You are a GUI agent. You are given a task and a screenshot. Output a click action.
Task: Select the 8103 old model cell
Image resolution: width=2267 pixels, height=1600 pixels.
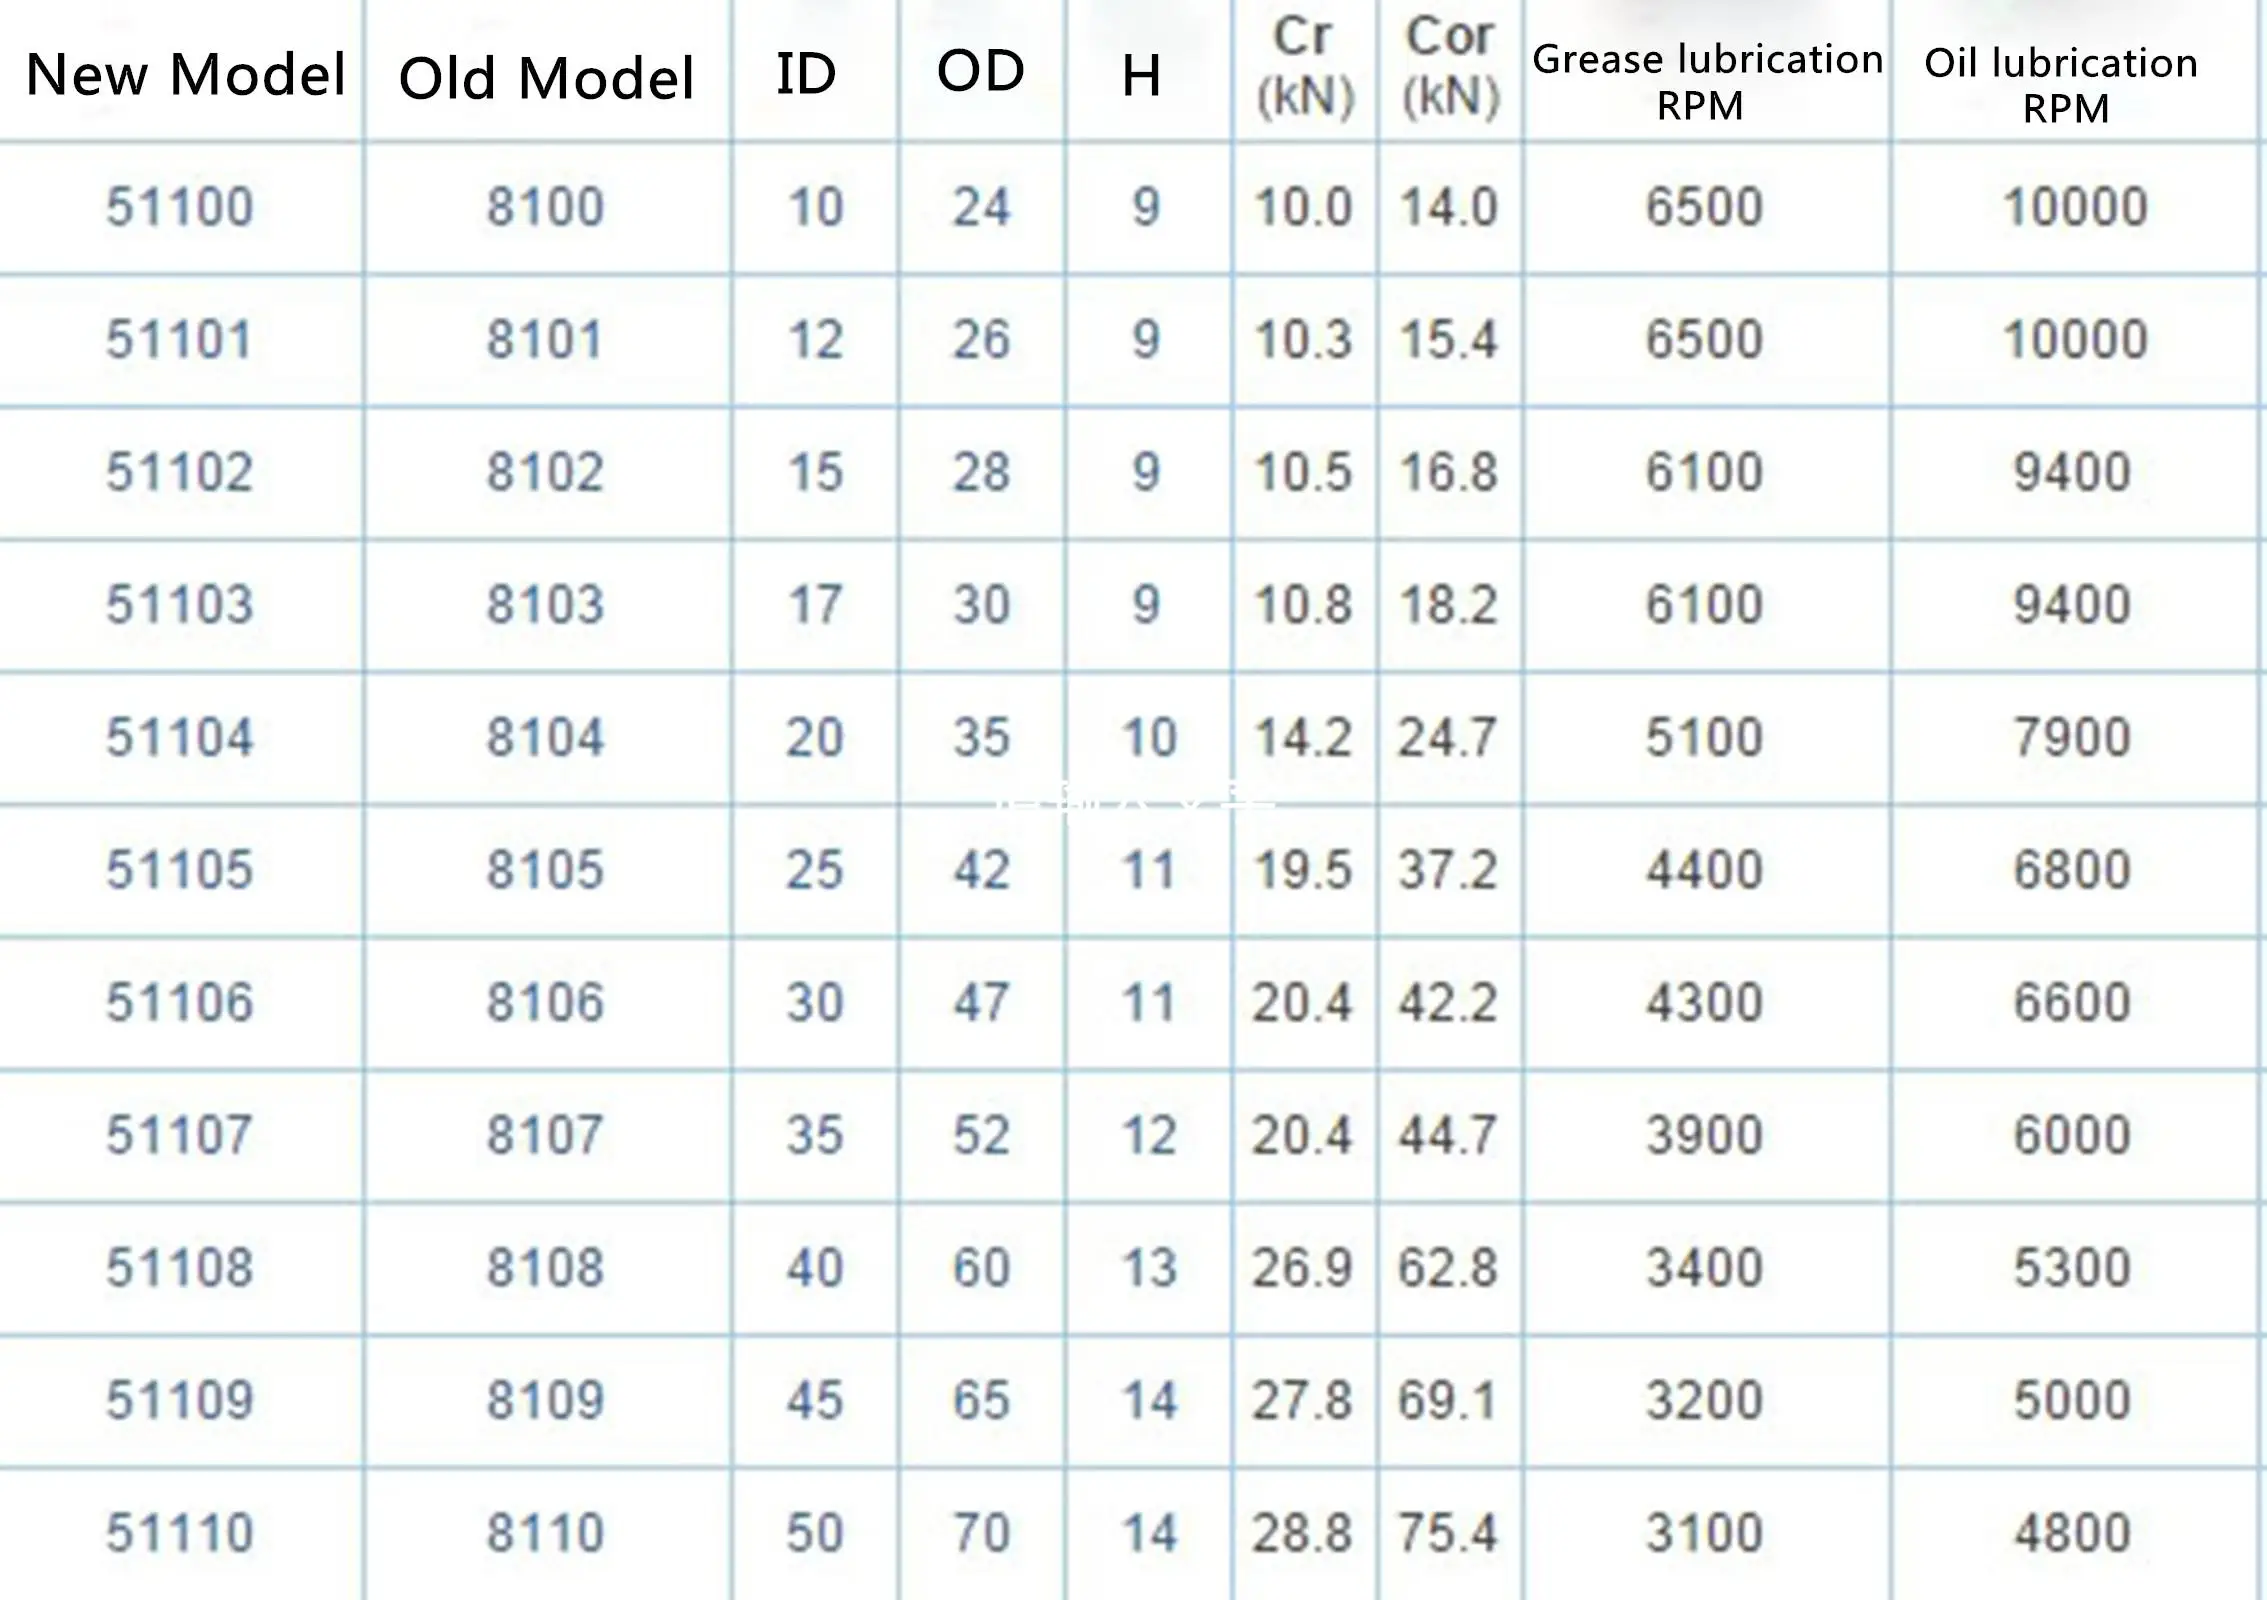546,605
